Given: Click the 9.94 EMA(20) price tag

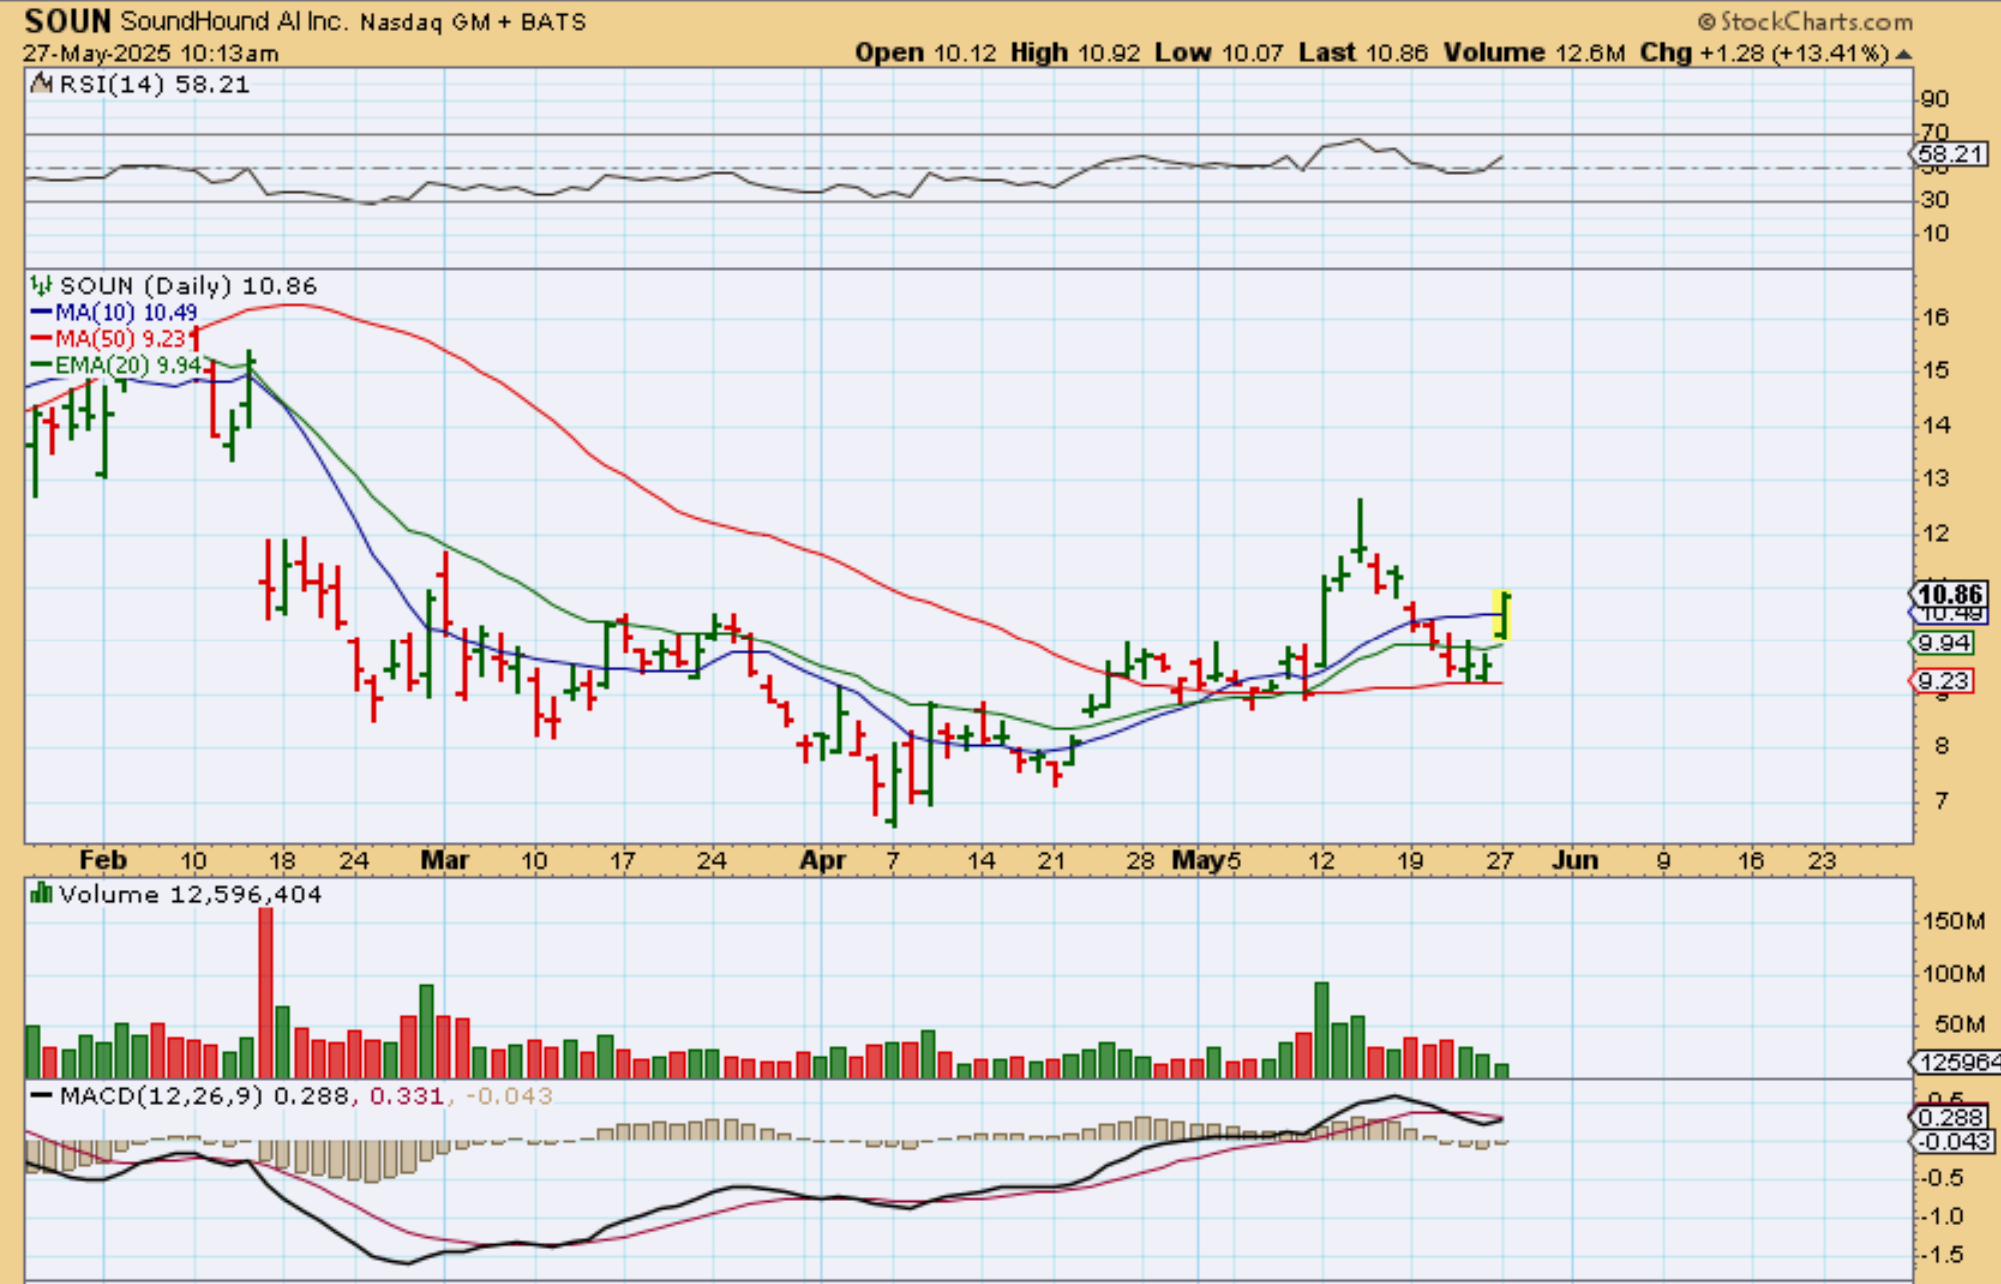Looking at the screenshot, I should (1944, 643).
